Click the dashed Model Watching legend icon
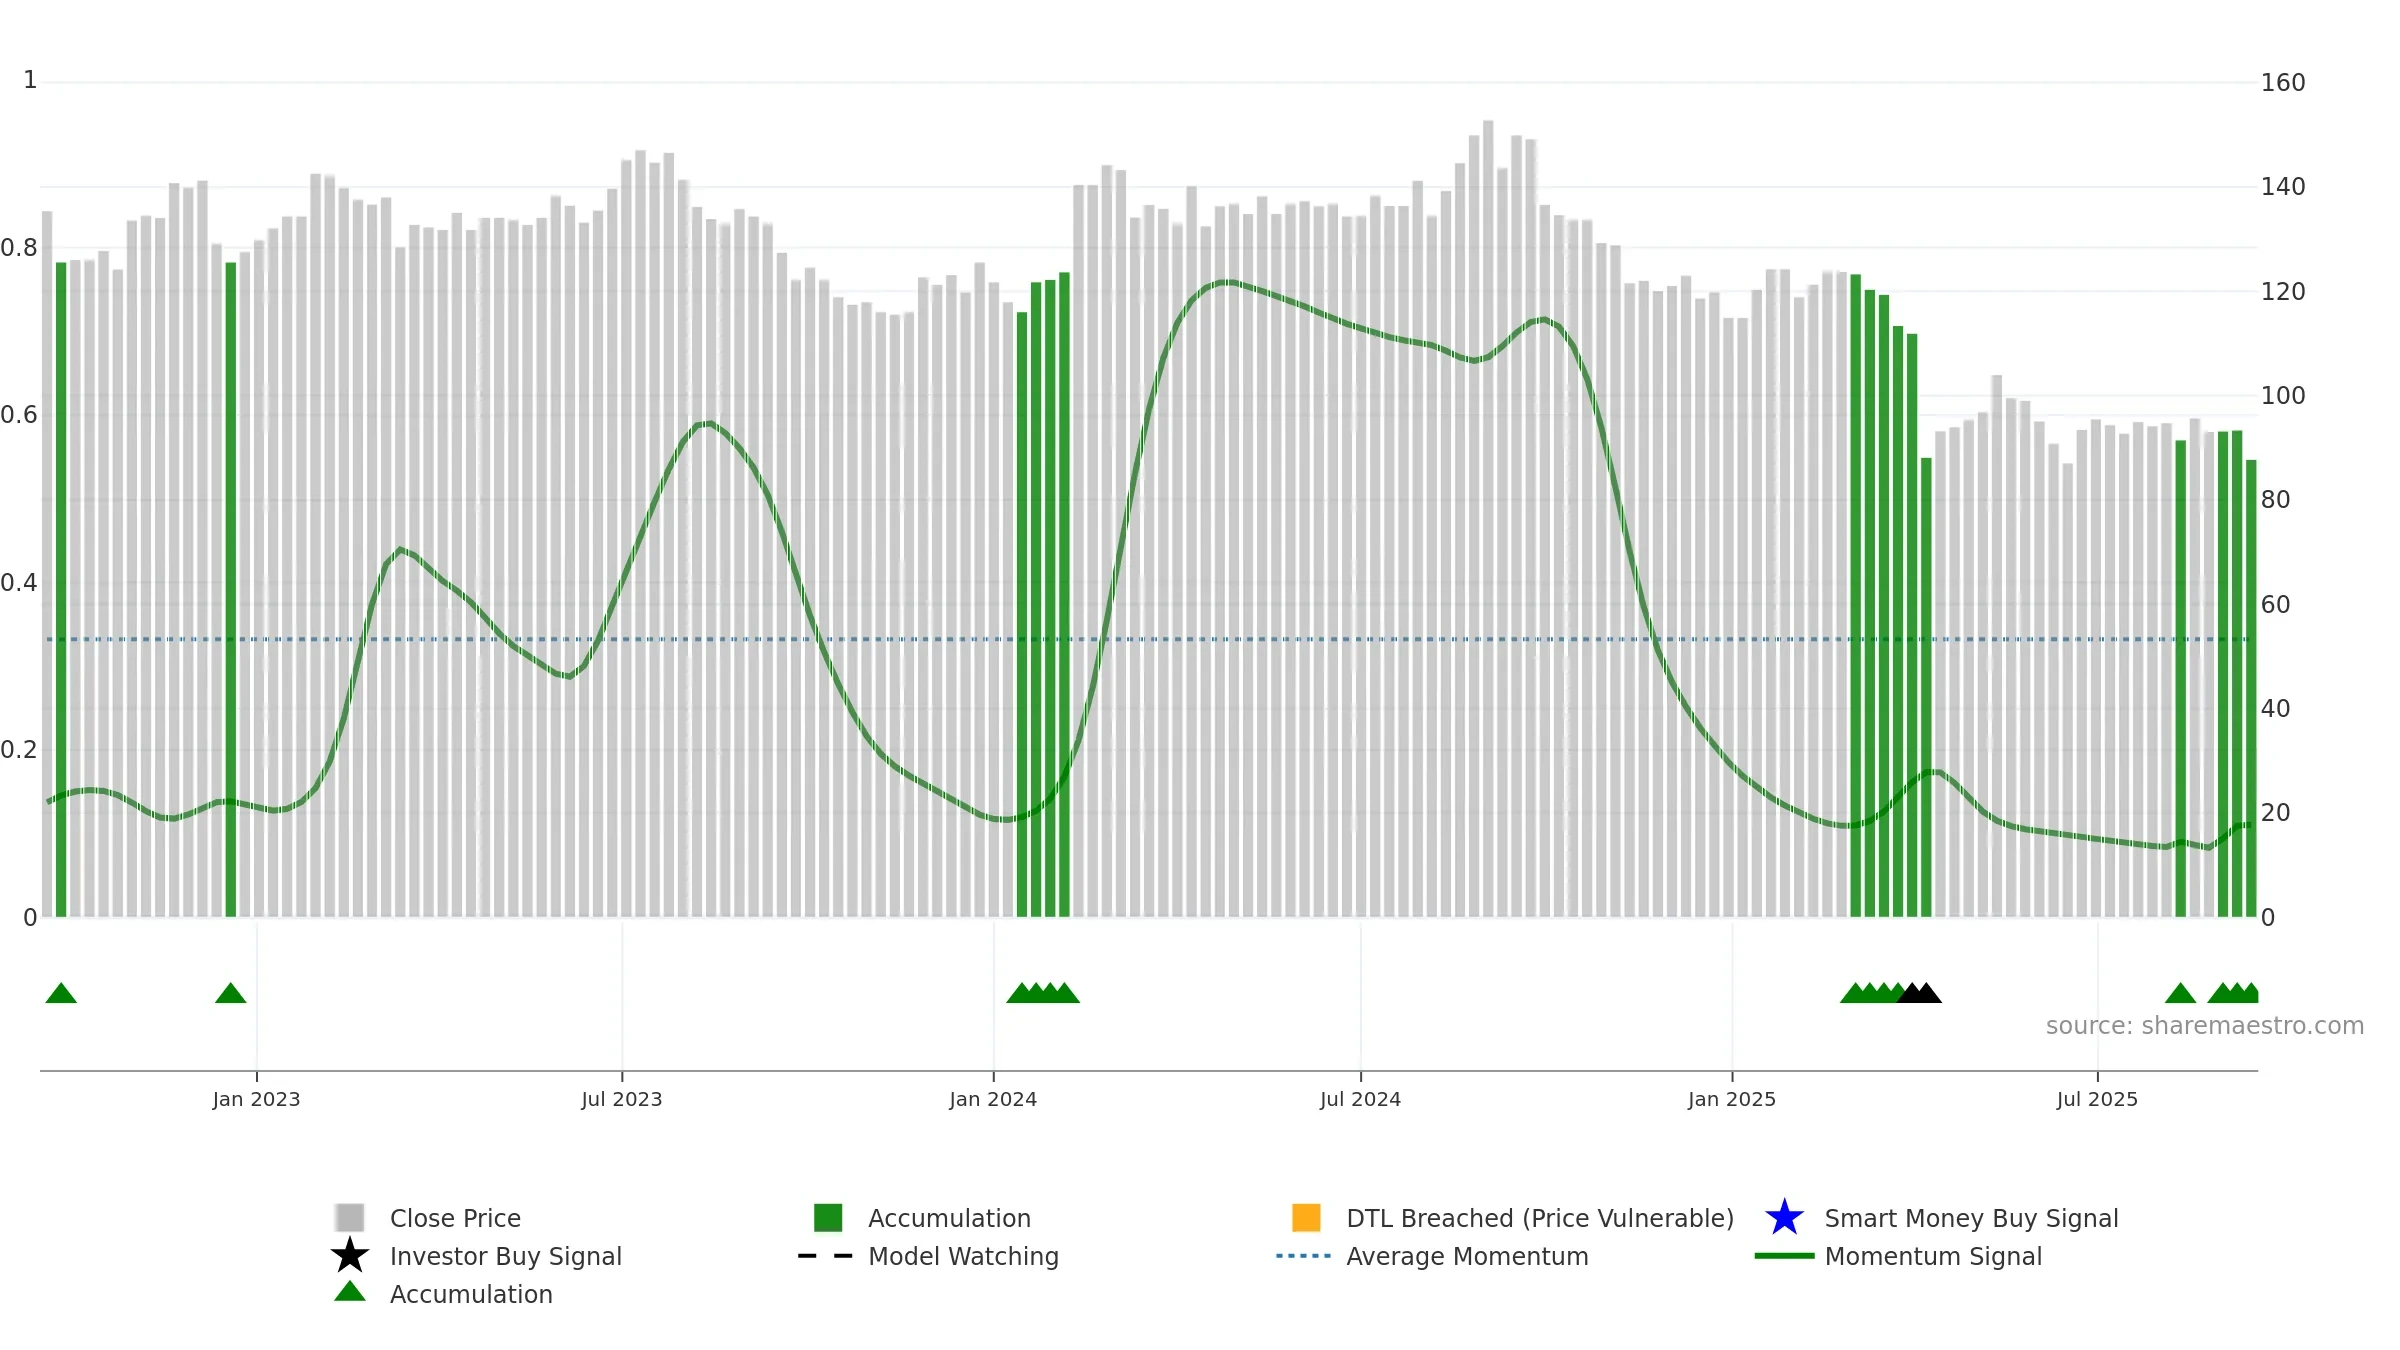The height and width of the screenshot is (1350, 2400). (825, 1256)
